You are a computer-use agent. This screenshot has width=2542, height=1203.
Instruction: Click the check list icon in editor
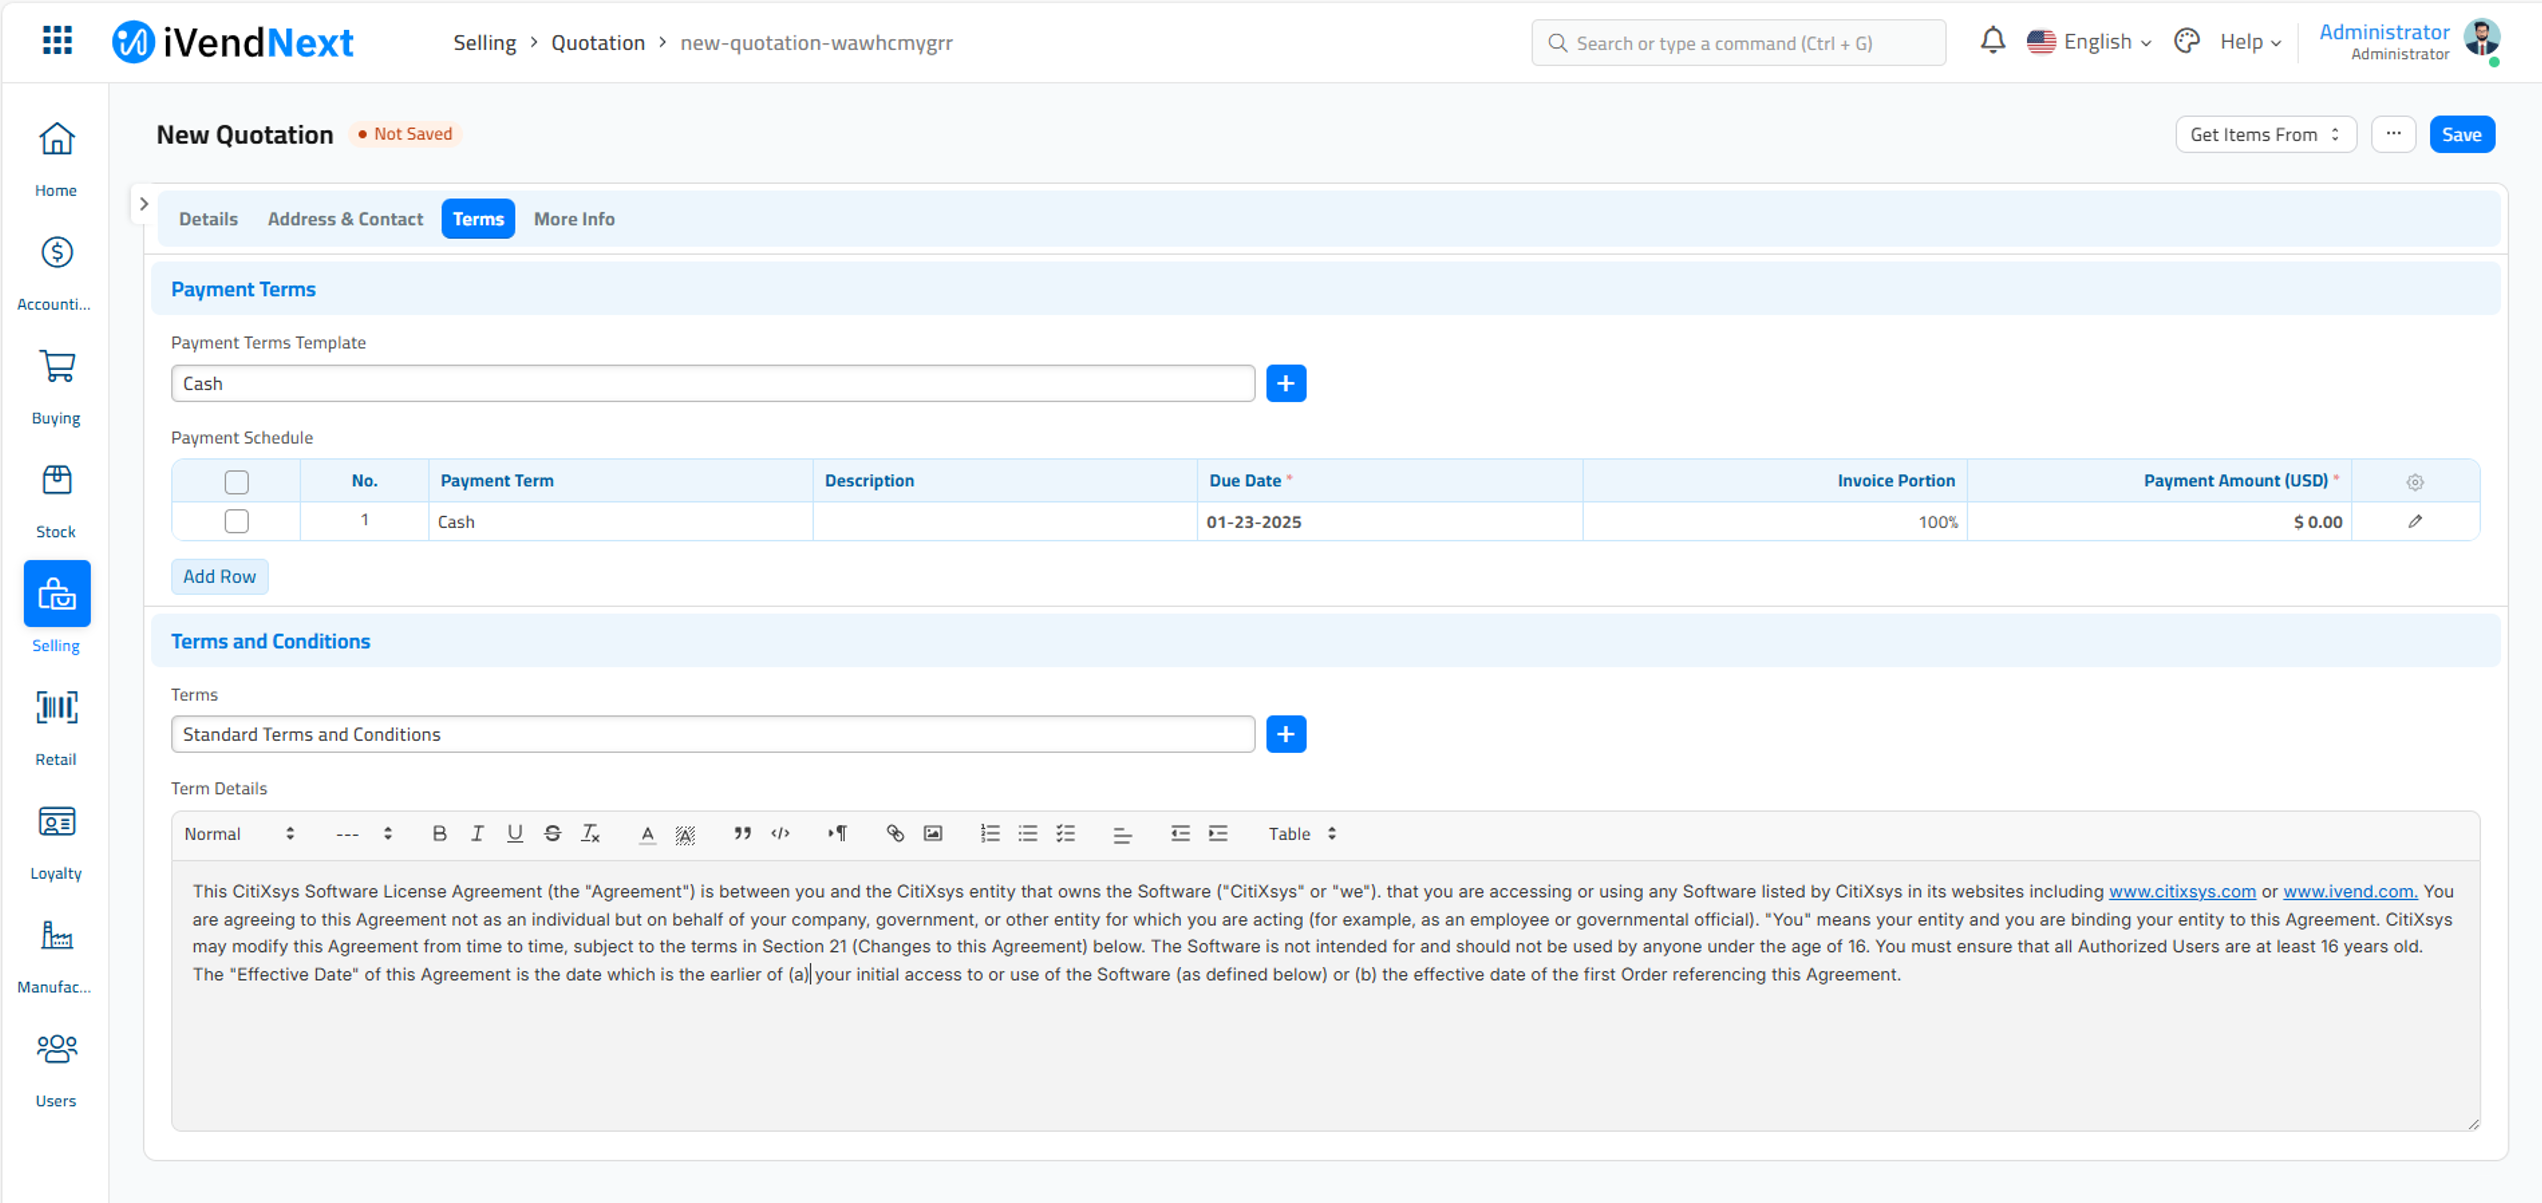coord(1066,833)
